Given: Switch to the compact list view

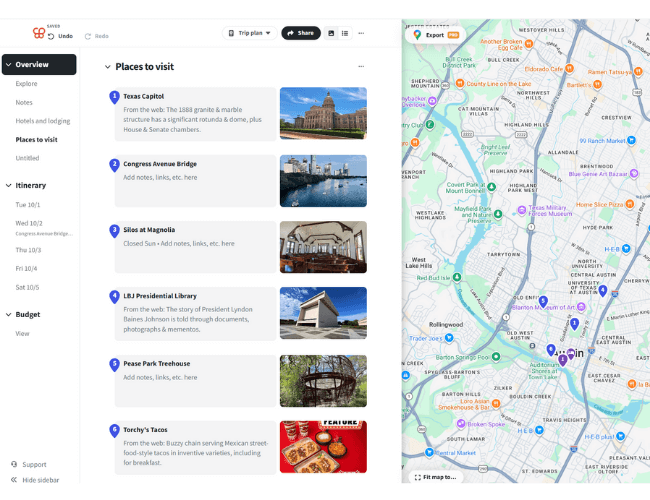Looking at the screenshot, I should tap(345, 33).
